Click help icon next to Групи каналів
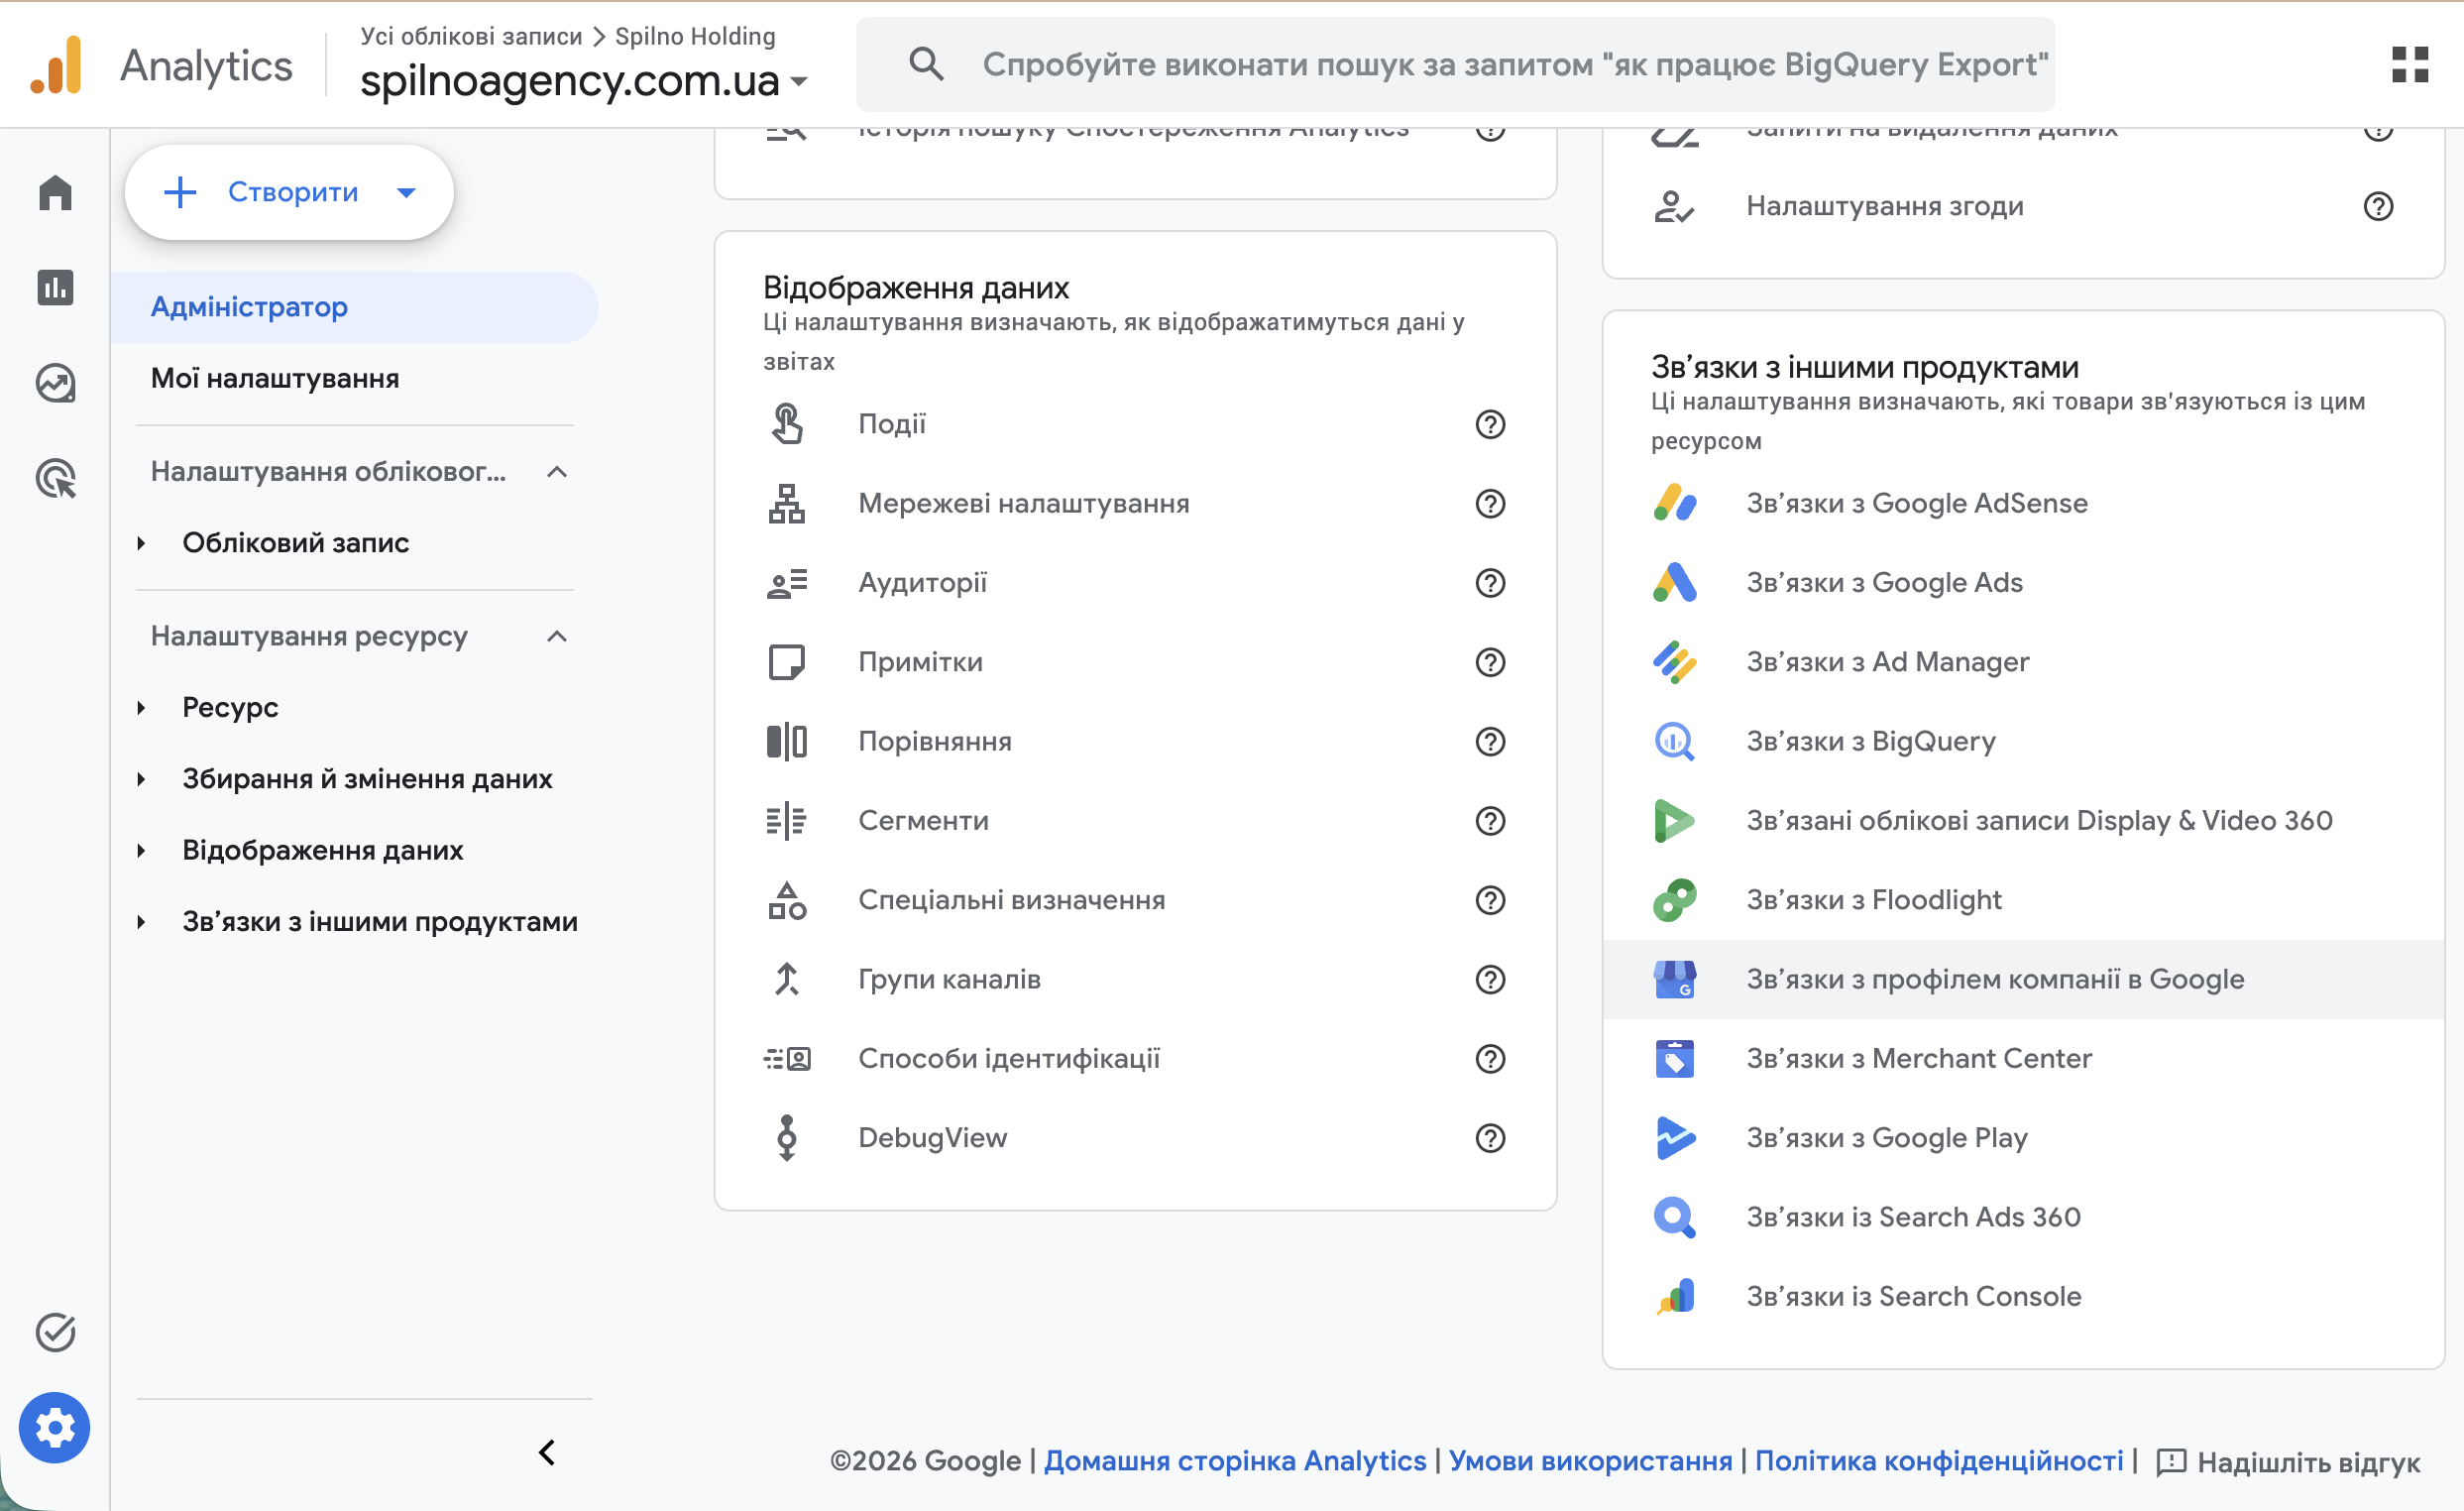Image resolution: width=2464 pixels, height=1511 pixels. (1490, 979)
